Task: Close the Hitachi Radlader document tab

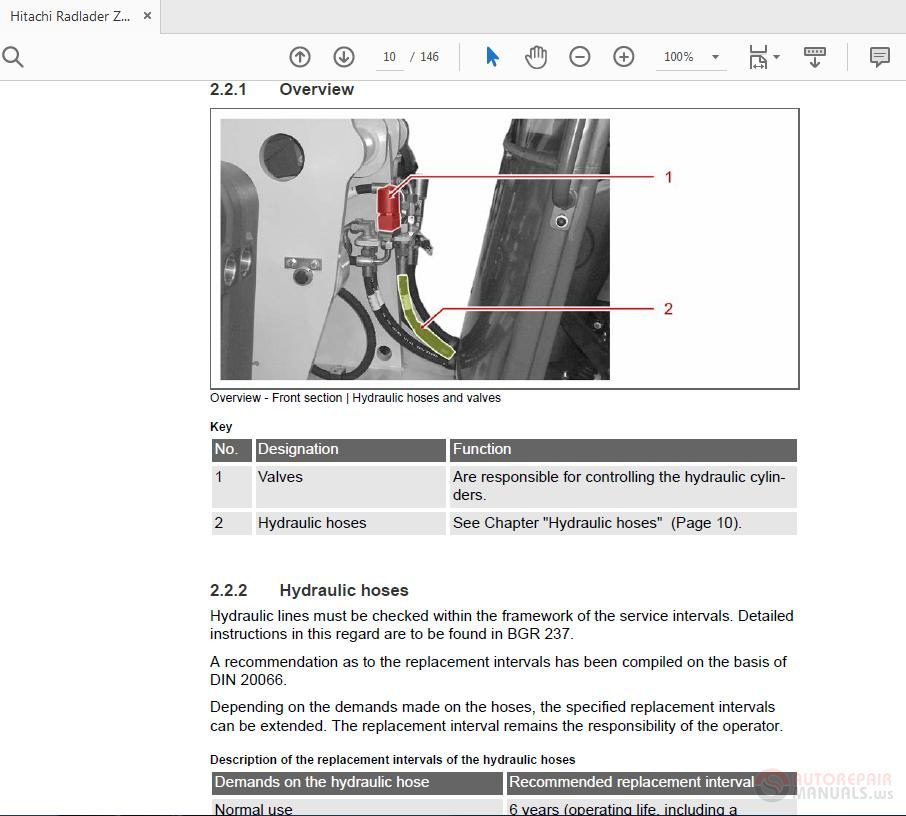Action: pos(147,16)
